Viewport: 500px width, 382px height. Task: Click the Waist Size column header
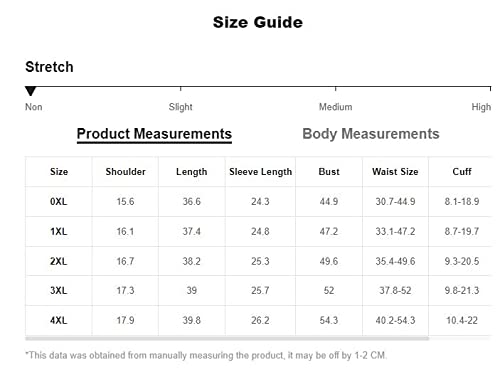[x=395, y=172]
